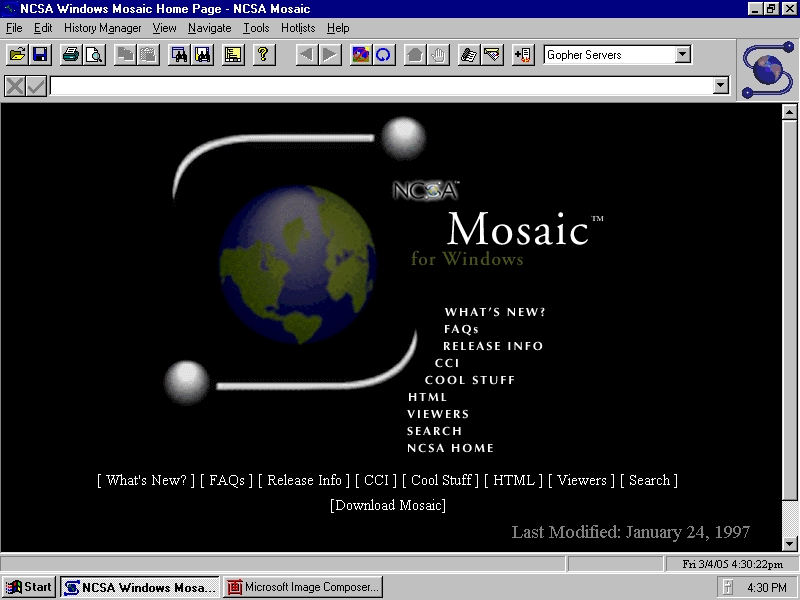Viewport: 800px width, 600px height.
Task: Click HTML in the image menu
Action: point(428,397)
